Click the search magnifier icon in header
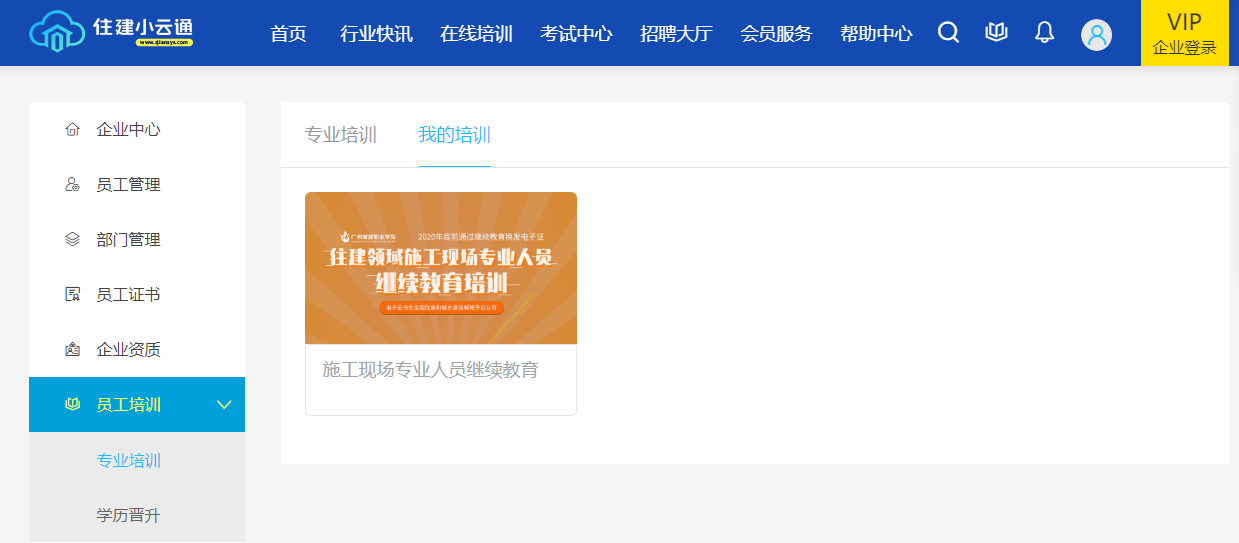The height and width of the screenshot is (543, 1239). pyautogui.click(x=948, y=33)
